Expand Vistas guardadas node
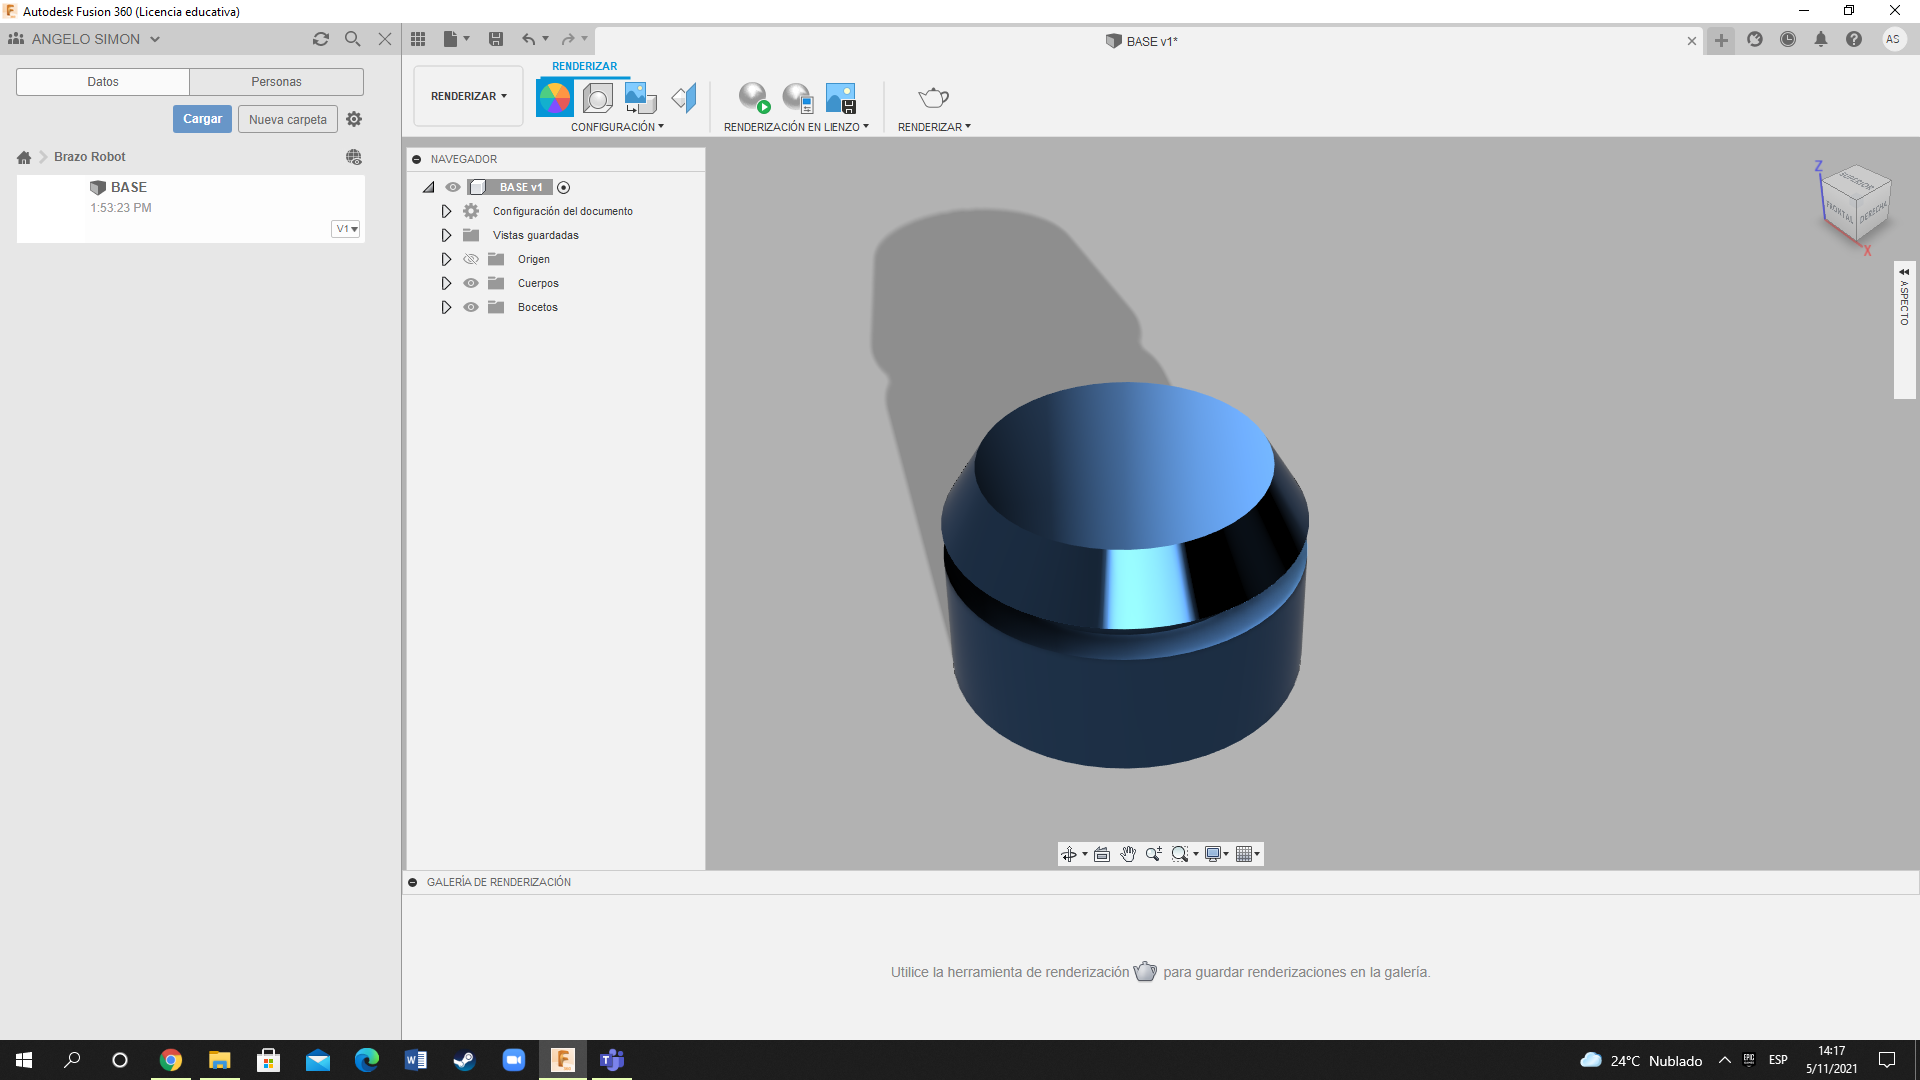The image size is (1920, 1080). (446, 235)
